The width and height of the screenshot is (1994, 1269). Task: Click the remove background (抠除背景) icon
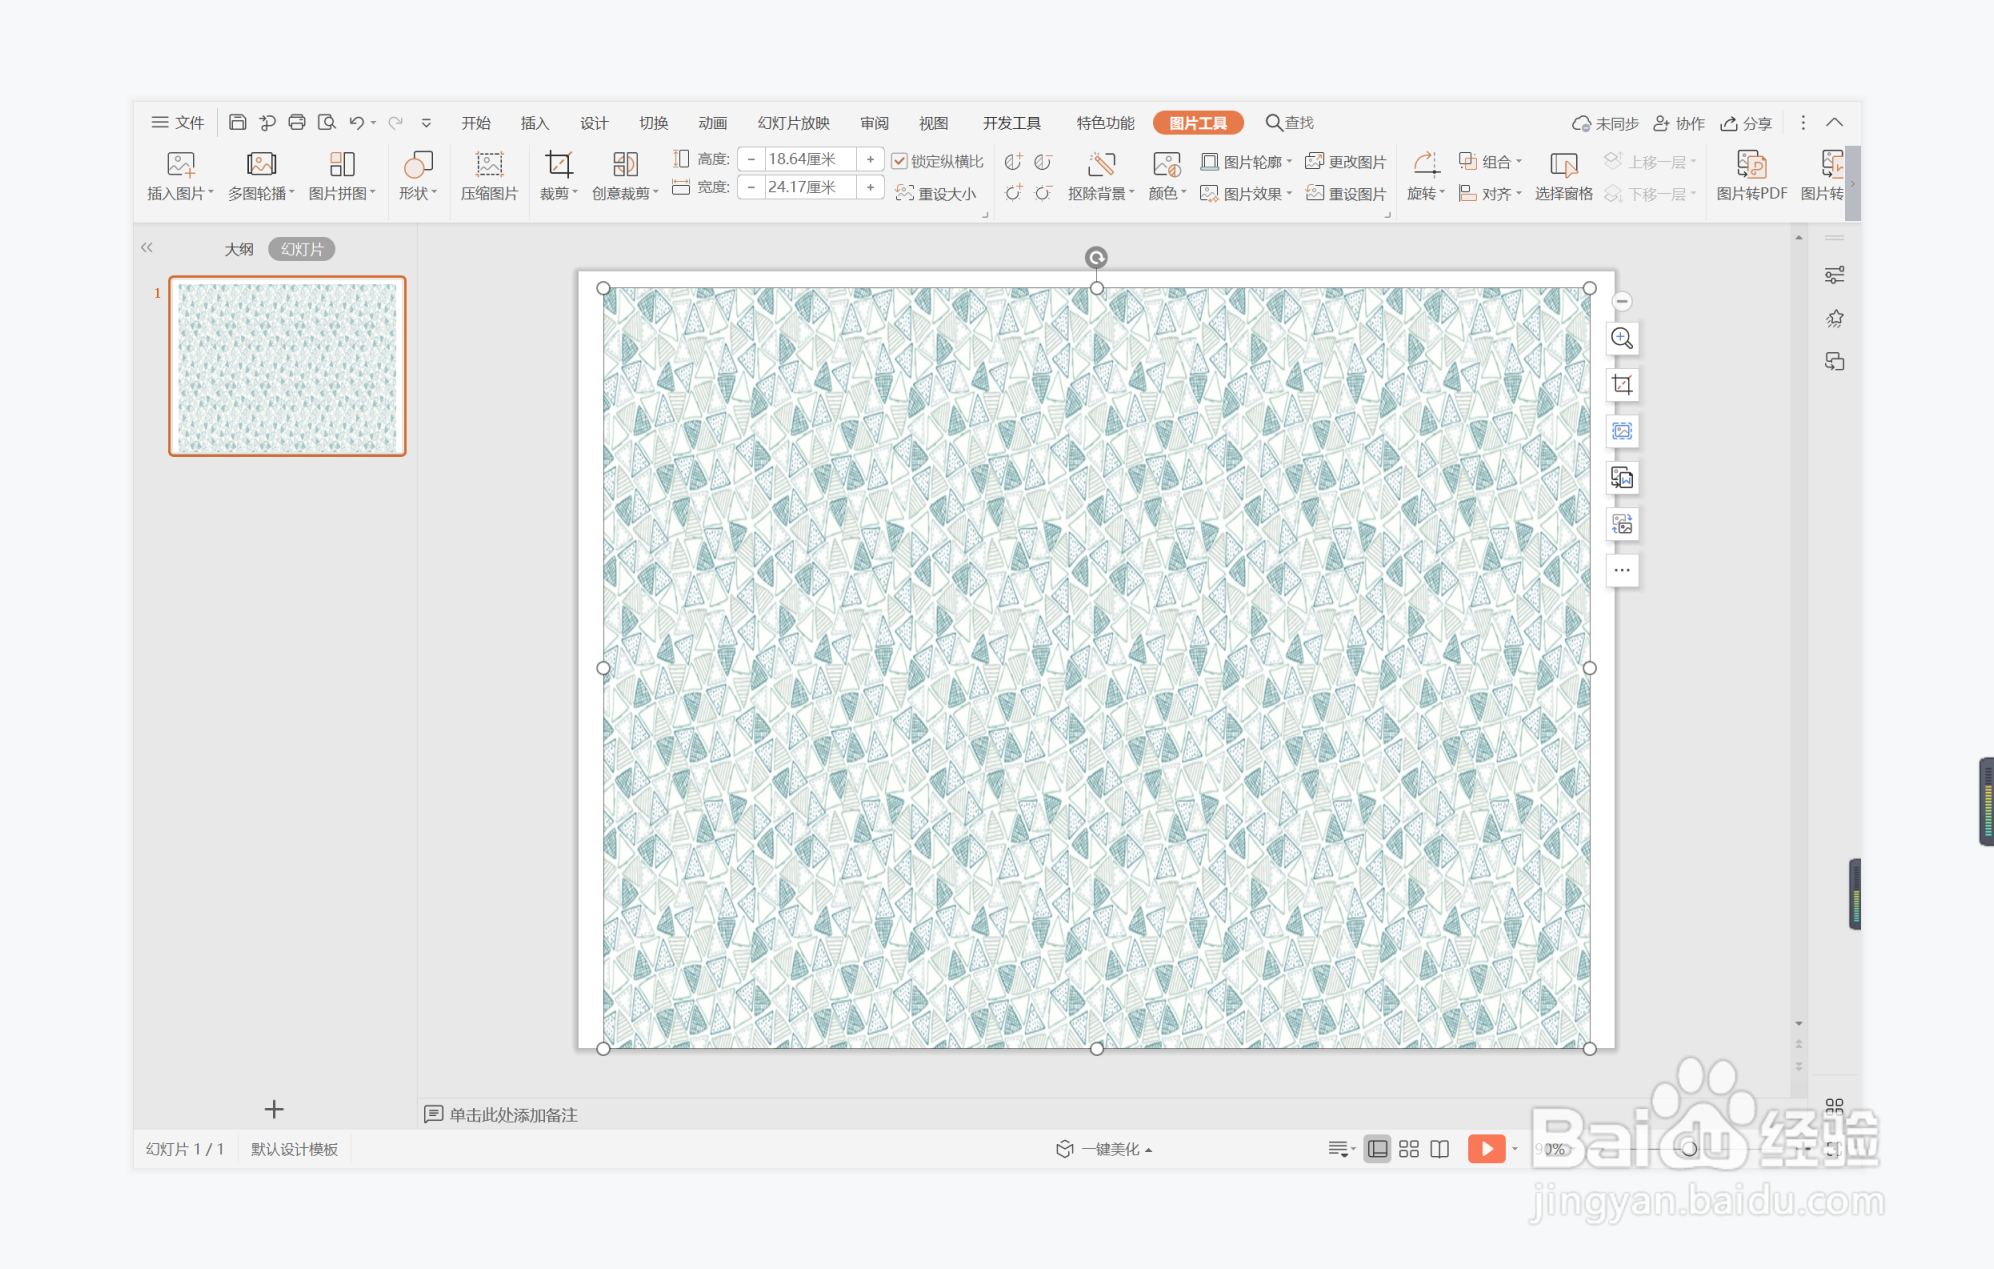1101,164
